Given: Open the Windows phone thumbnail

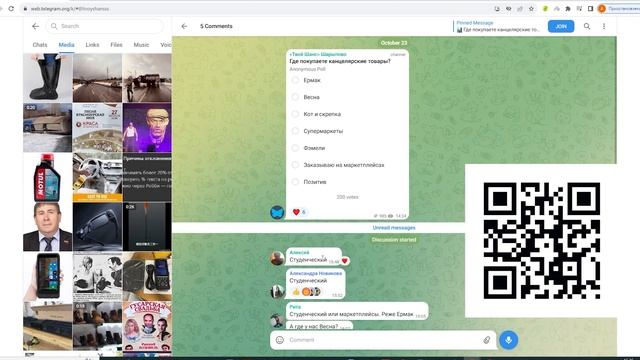Looking at the screenshot, I should pyautogui.click(x=48, y=276).
